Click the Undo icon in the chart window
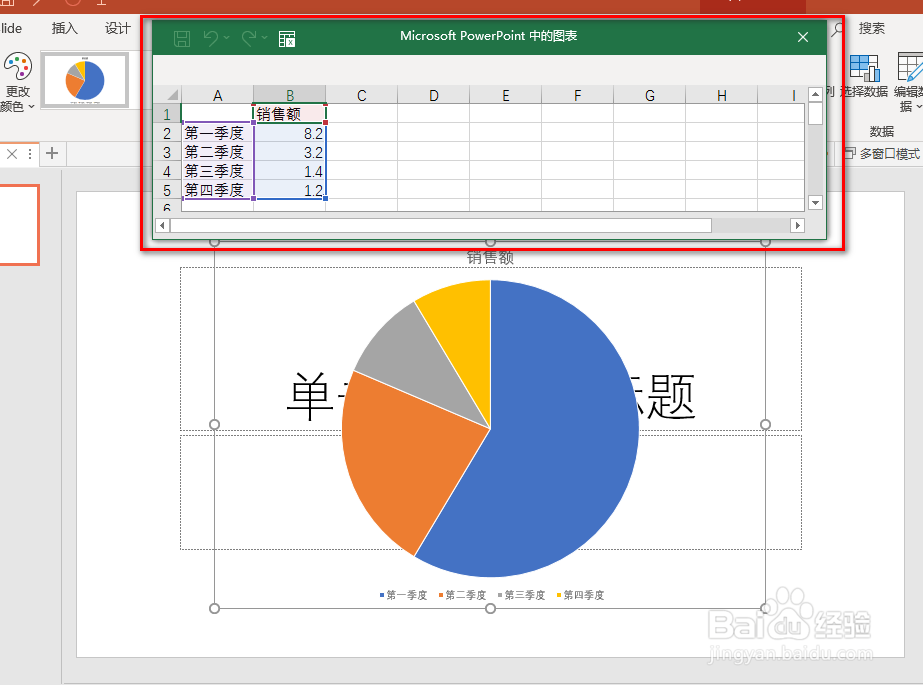 [x=211, y=38]
